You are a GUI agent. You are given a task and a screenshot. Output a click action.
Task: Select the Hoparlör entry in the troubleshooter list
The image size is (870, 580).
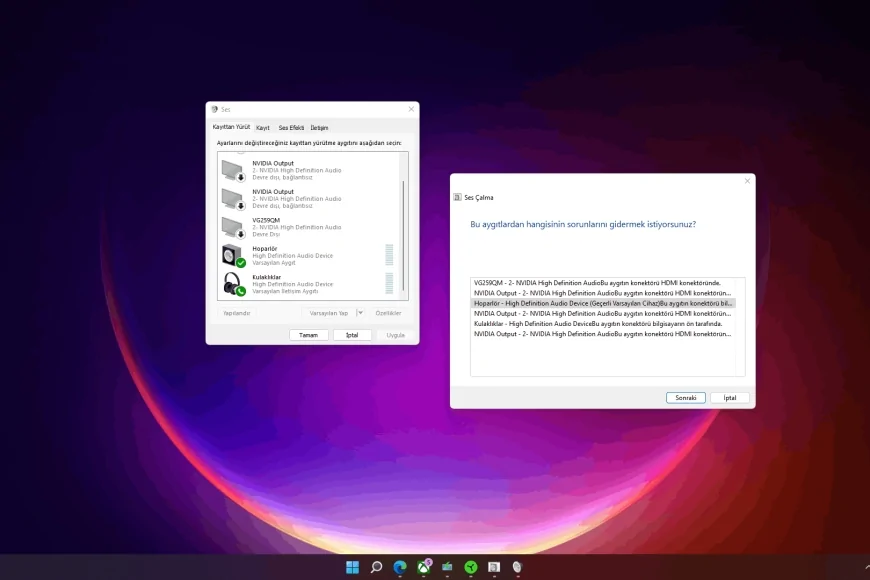tap(600, 303)
